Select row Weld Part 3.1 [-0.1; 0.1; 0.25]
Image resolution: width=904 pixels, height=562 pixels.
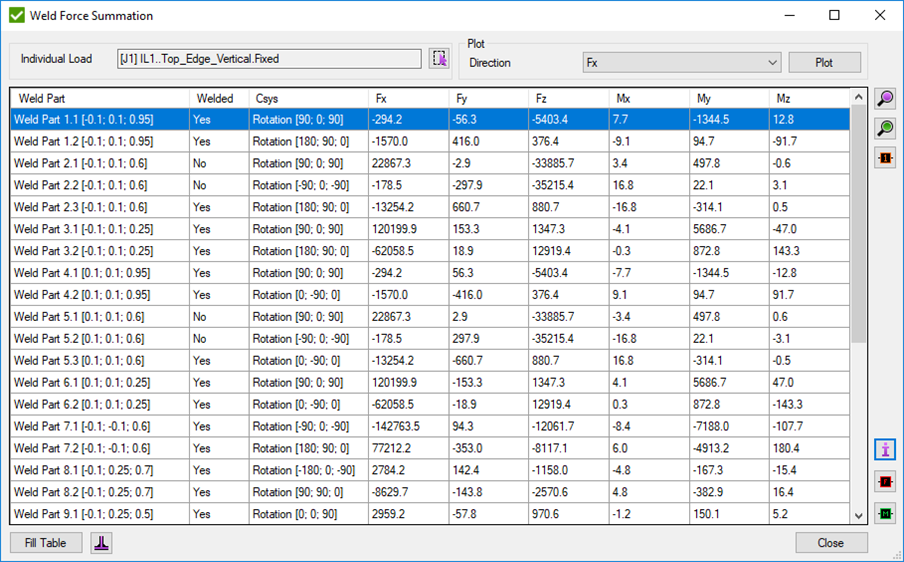(x=430, y=229)
